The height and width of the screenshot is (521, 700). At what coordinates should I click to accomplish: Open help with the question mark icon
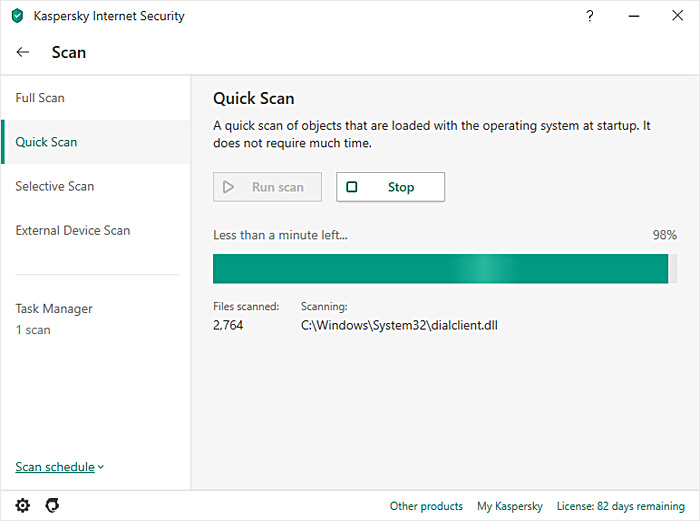pos(589,16)
